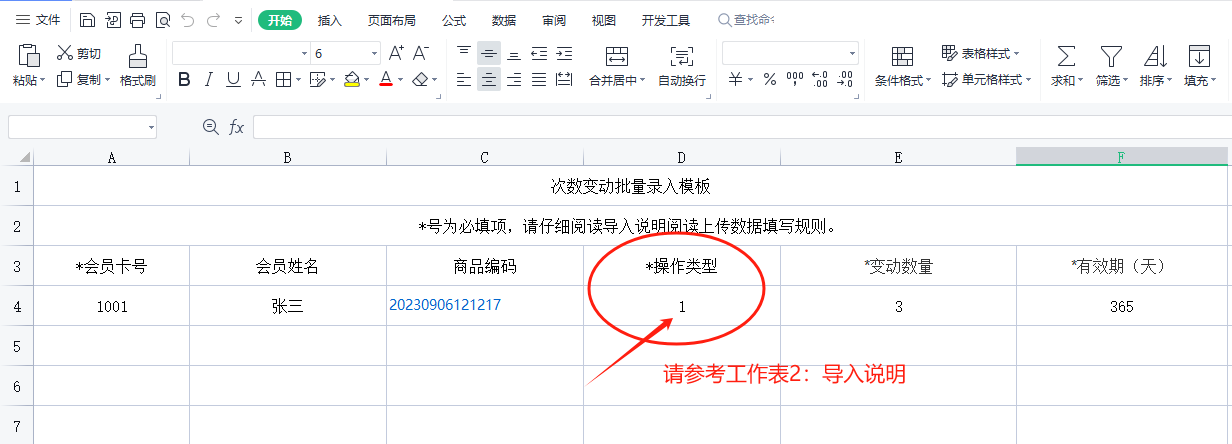The width and height of the screenshot is (1232, 444).
Task: Click the Sum sigma icon
Action: click(1067, 56)
